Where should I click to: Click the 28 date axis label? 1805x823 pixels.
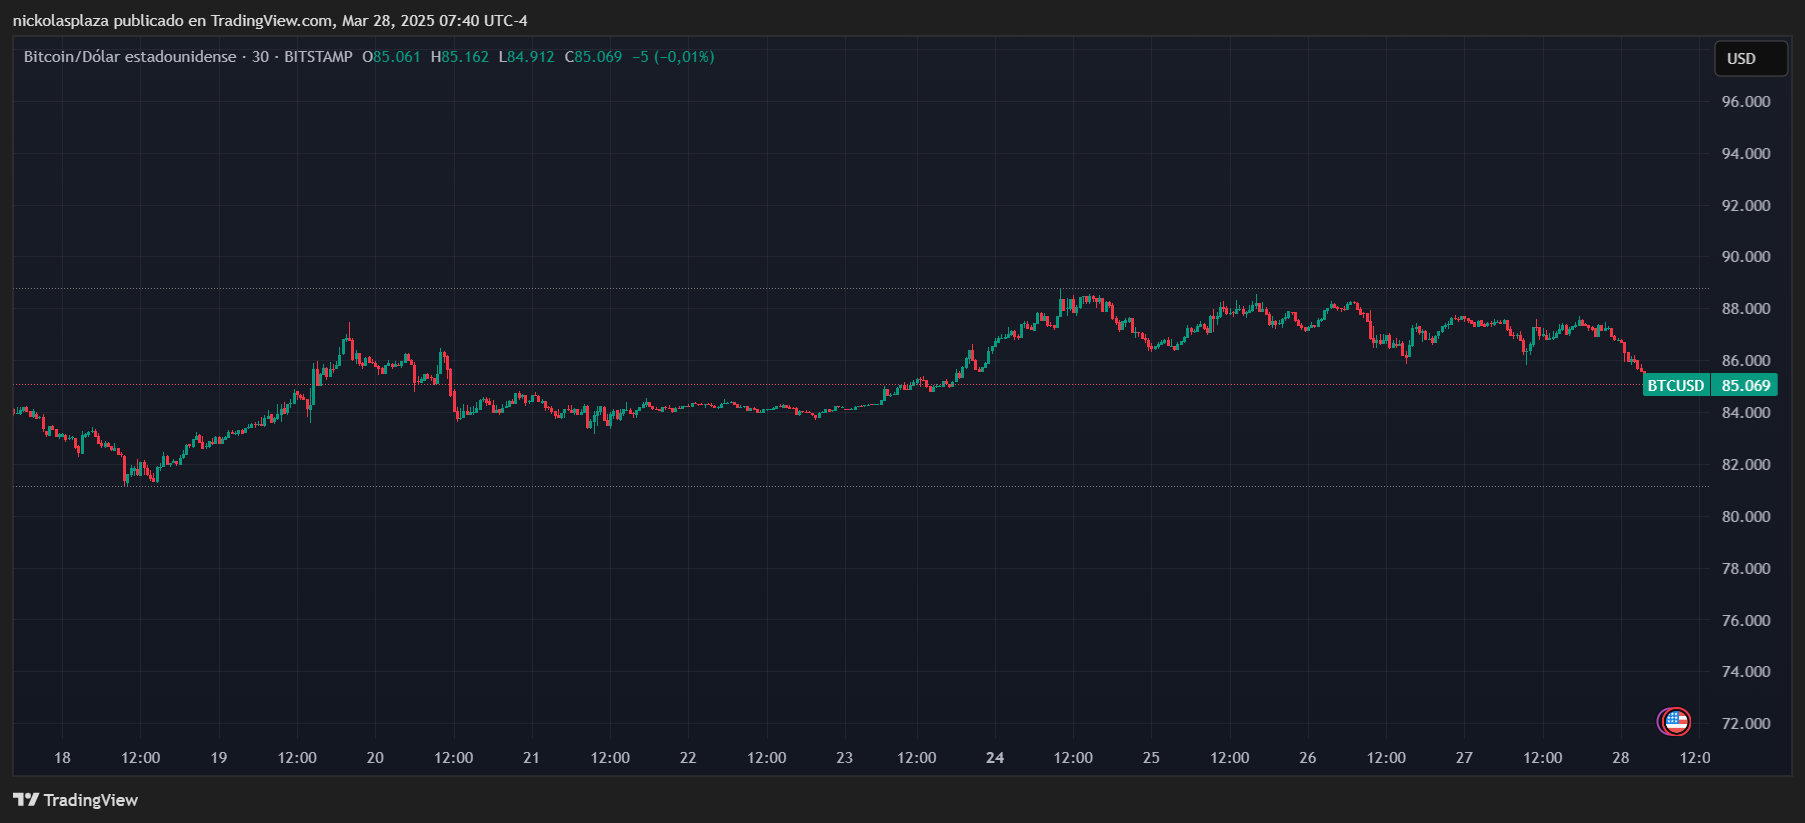click(1621, 758)
